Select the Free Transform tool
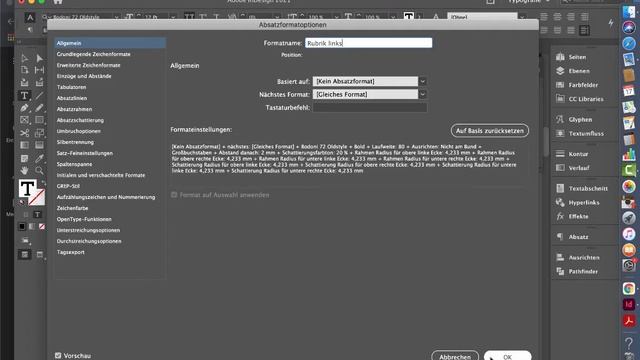The image size is (640, 360). pos(39,133)
